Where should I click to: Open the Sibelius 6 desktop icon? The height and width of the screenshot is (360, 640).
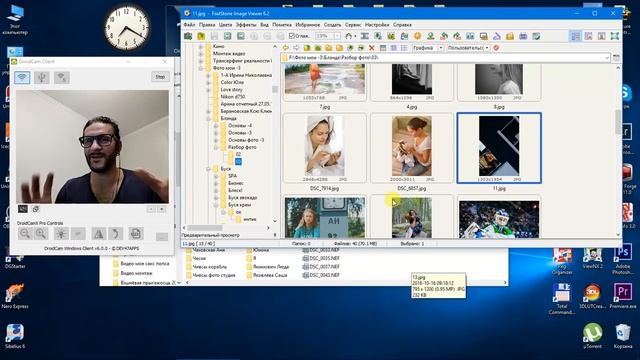pos(15,337)
